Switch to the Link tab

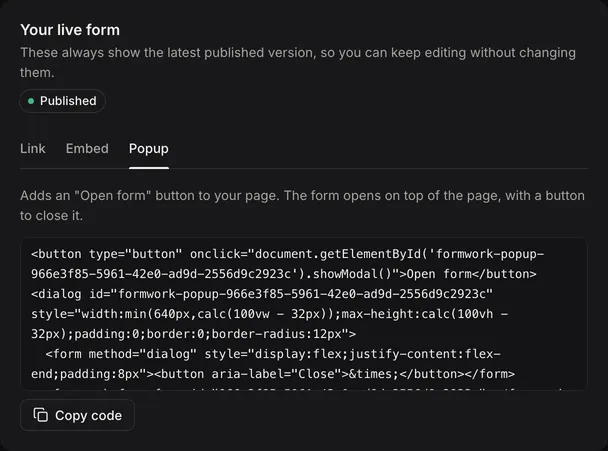coord(33,149)
